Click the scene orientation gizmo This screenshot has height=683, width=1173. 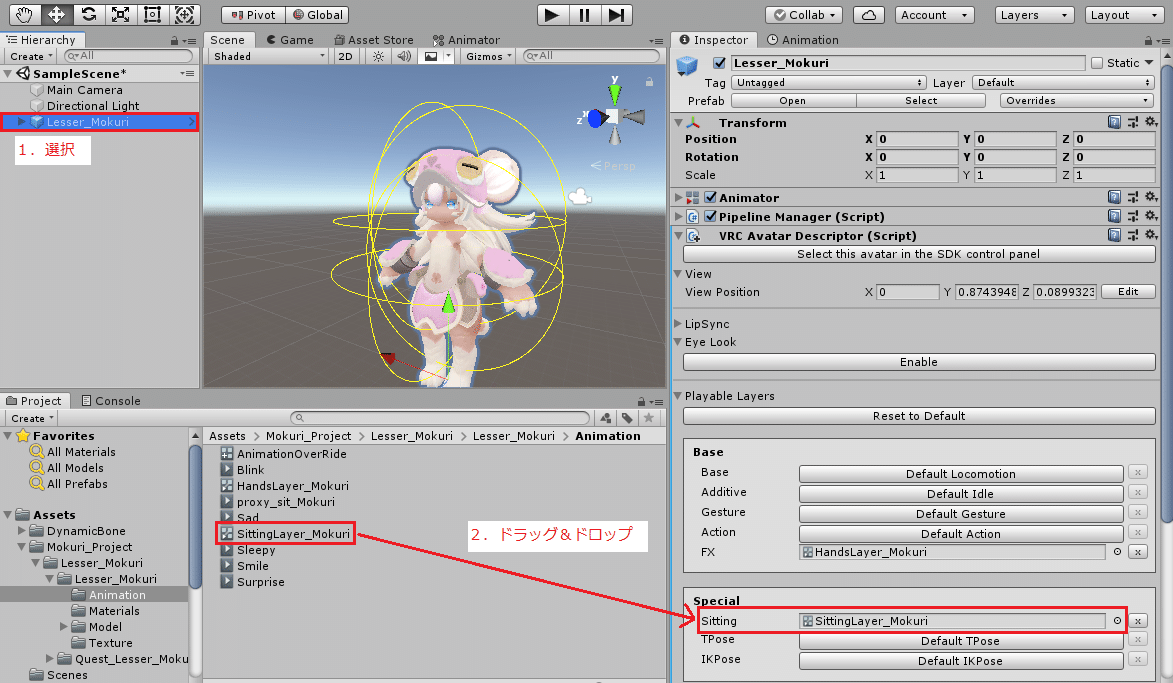[x=613, y=116]
